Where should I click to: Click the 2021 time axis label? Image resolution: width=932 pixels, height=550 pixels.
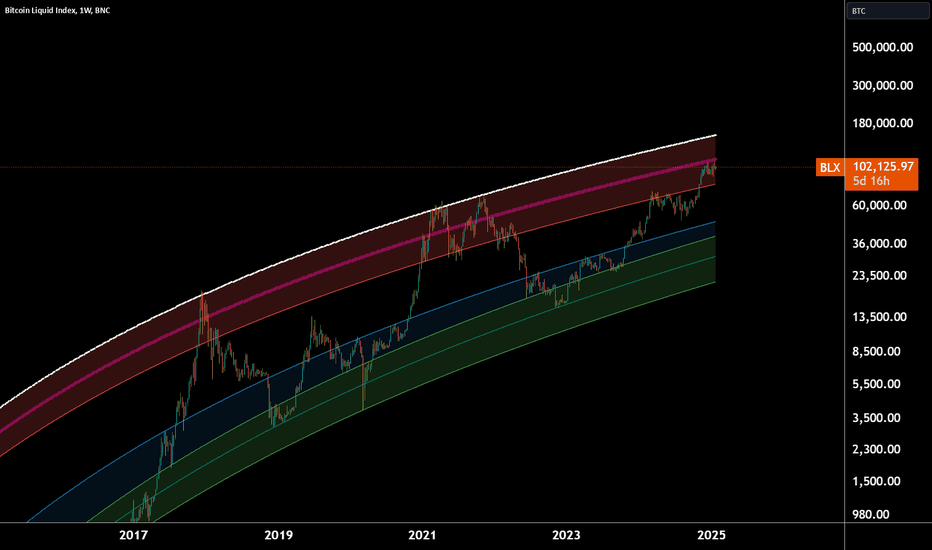[x=422, y=535]
